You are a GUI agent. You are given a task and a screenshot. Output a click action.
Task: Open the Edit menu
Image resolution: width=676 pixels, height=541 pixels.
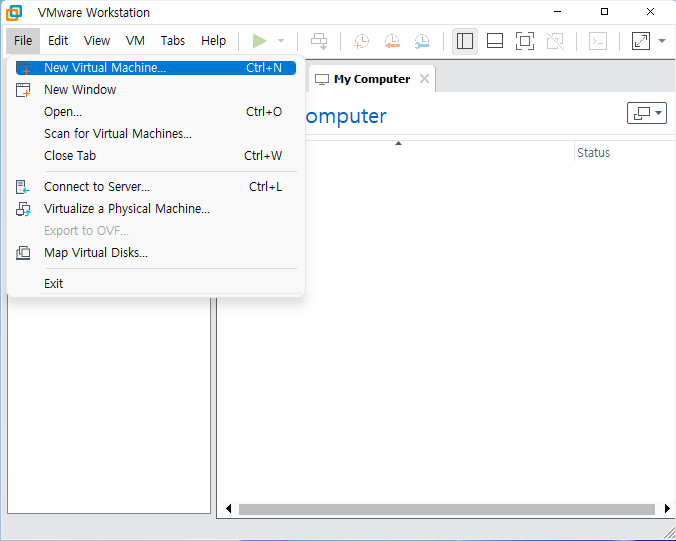point(58,41)
